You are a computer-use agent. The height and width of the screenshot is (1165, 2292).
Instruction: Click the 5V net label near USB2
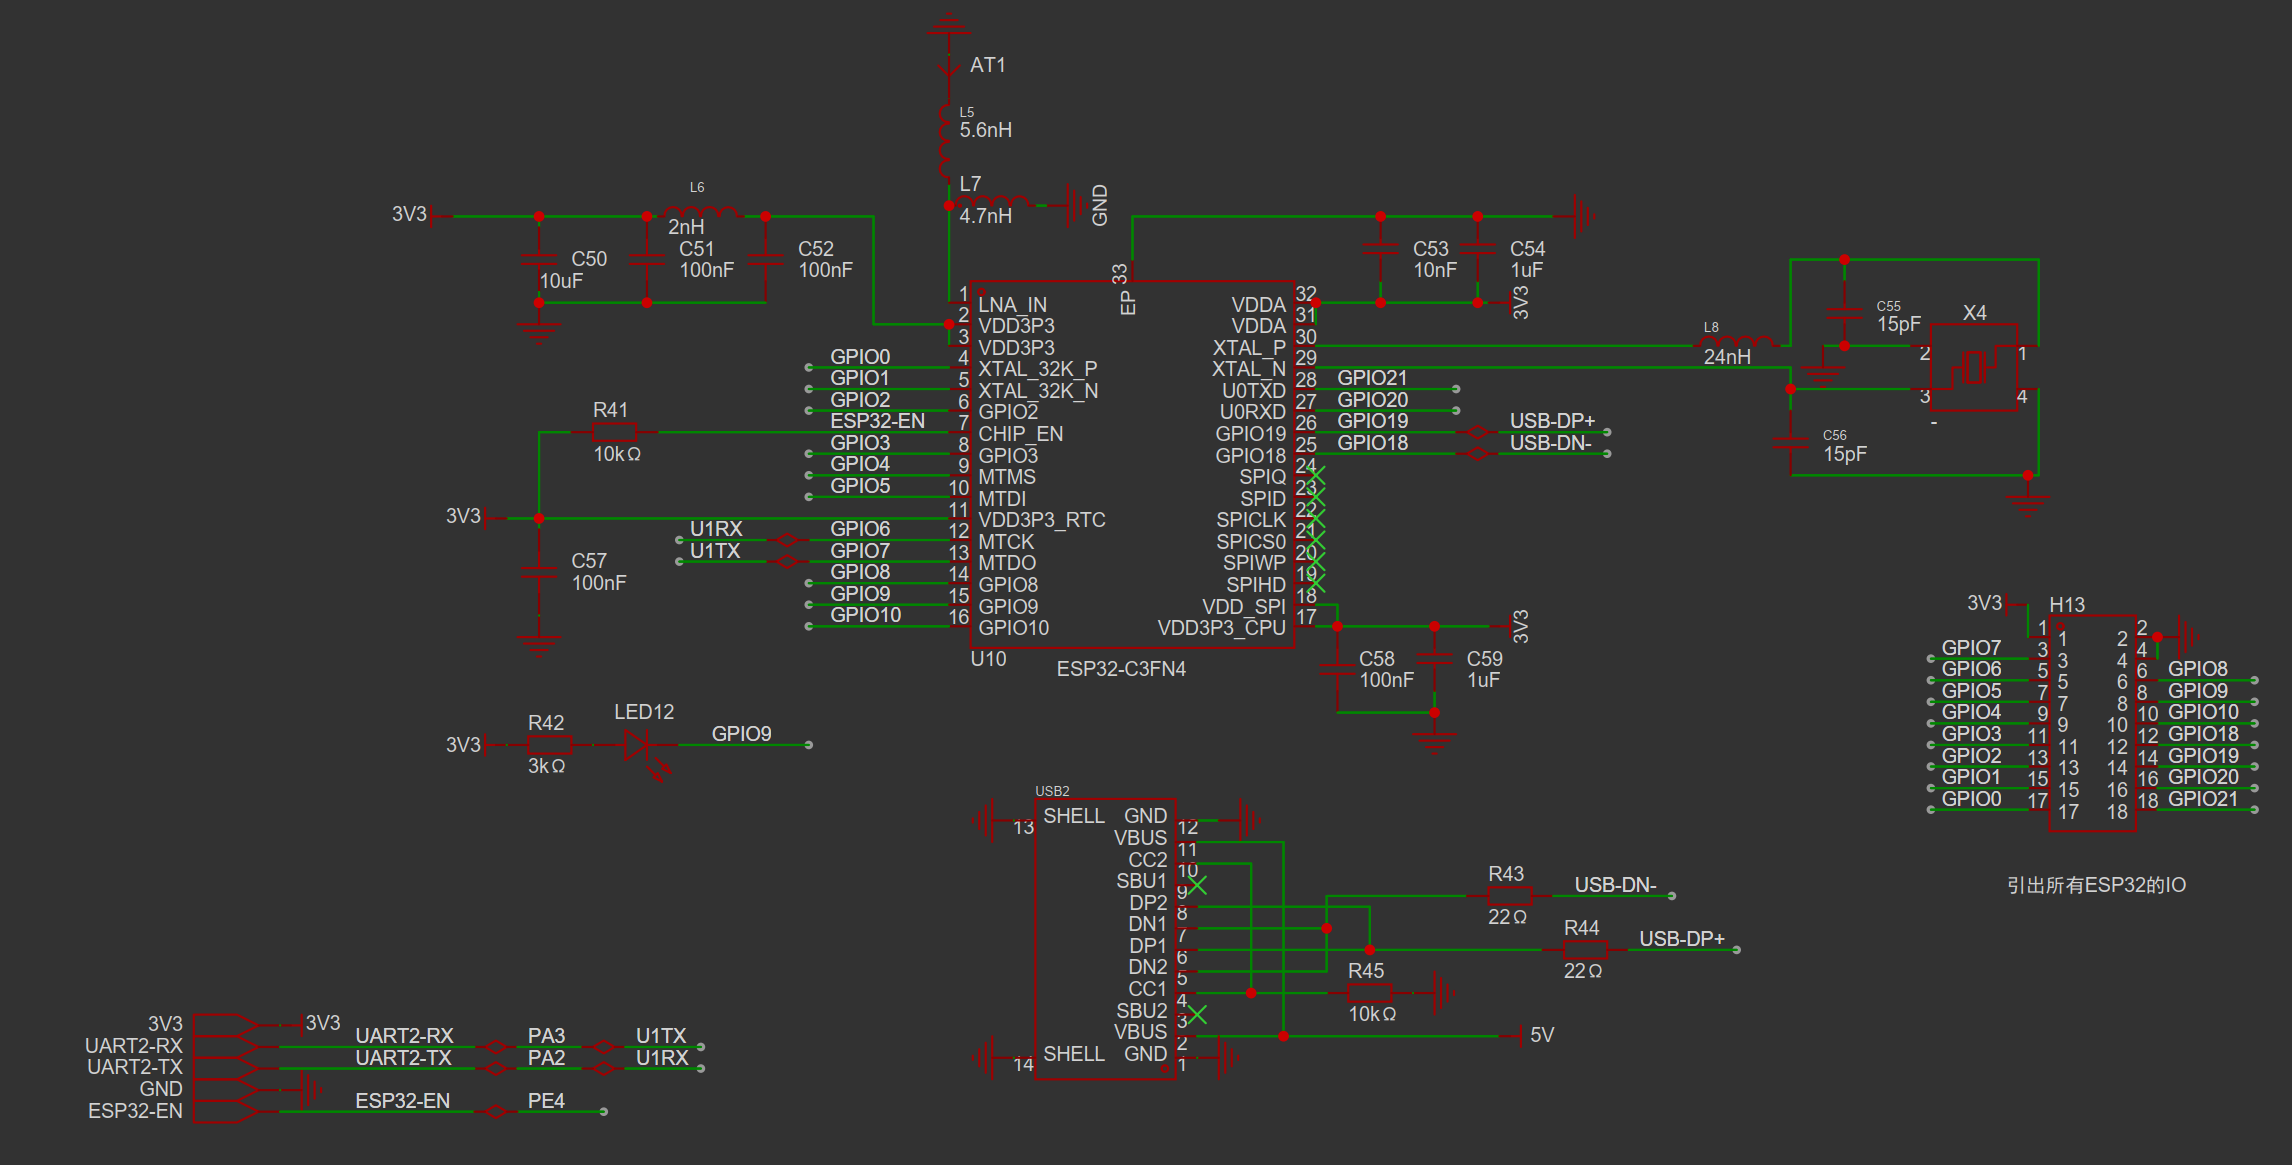point(1542,1035)
